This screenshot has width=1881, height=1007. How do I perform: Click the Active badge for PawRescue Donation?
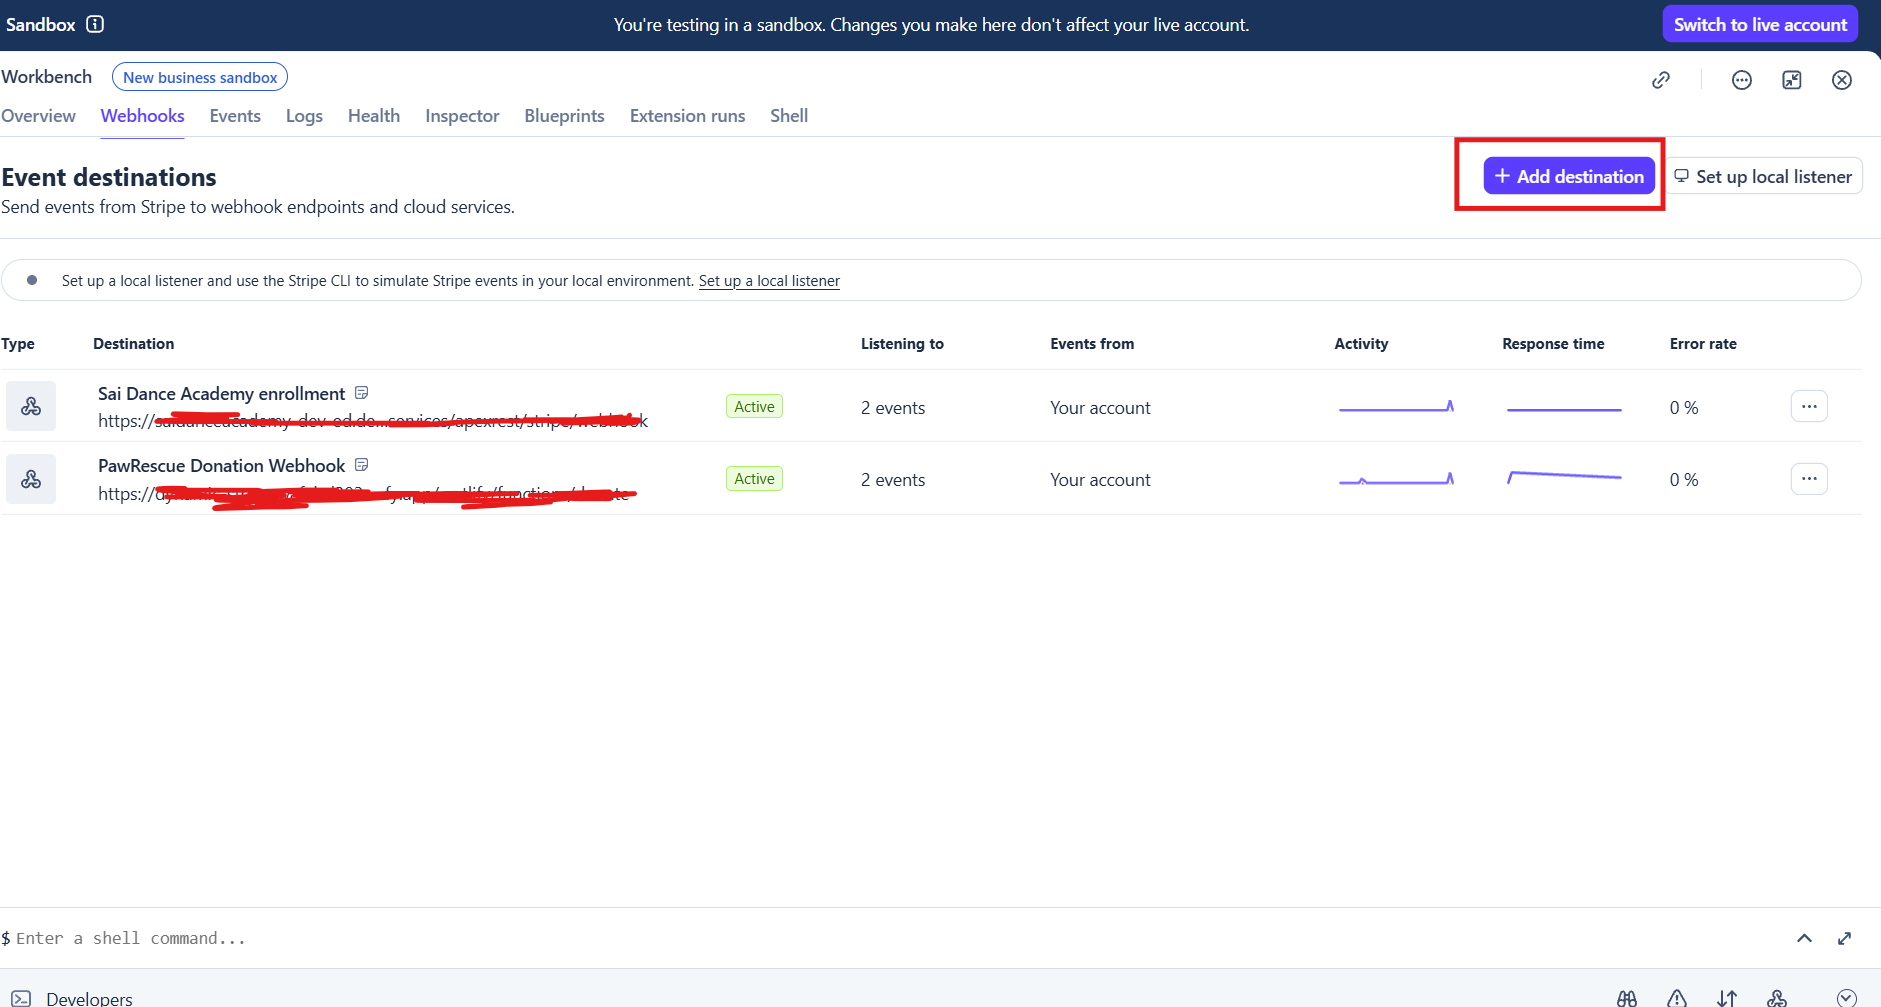pyautogui.click(x=754, y=479)
